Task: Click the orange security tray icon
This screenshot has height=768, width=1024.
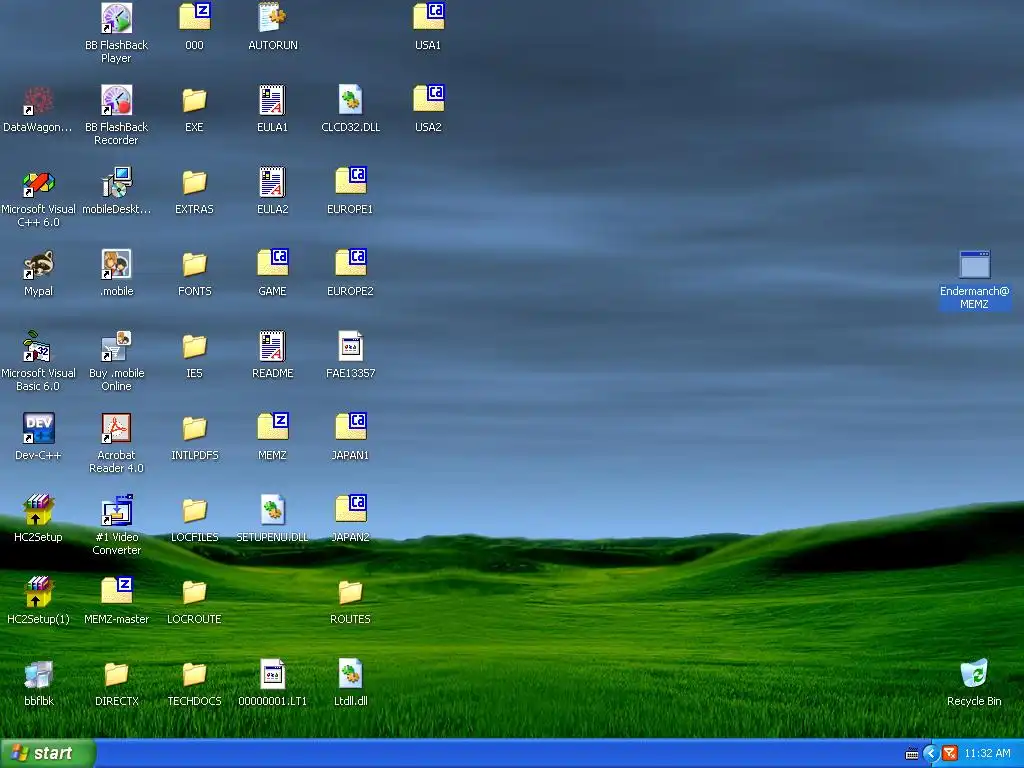Action: click(950, 754)
